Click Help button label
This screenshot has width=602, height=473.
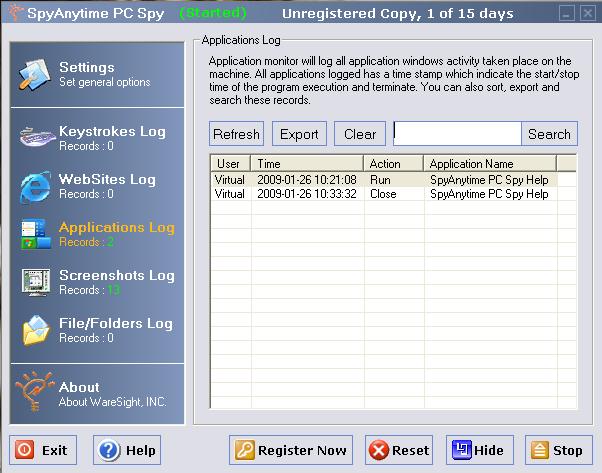click(x=141, y=450)
